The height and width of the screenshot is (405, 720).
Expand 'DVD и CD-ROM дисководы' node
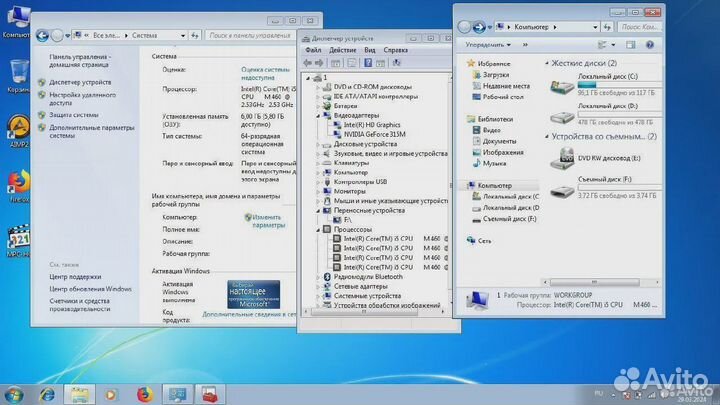coord(318,87)
